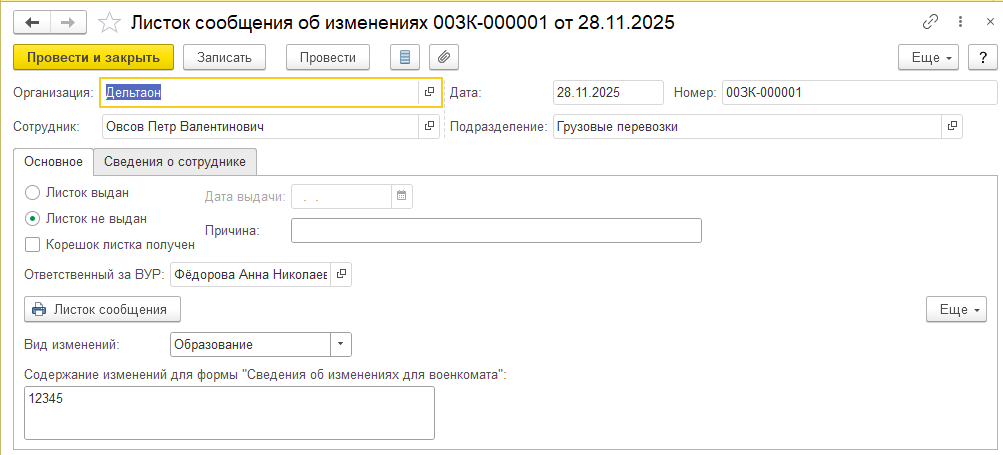Click into the Причина text field
Image resolution: width=1003 pixels, height=455 pixels.
[x=496, y=231]
